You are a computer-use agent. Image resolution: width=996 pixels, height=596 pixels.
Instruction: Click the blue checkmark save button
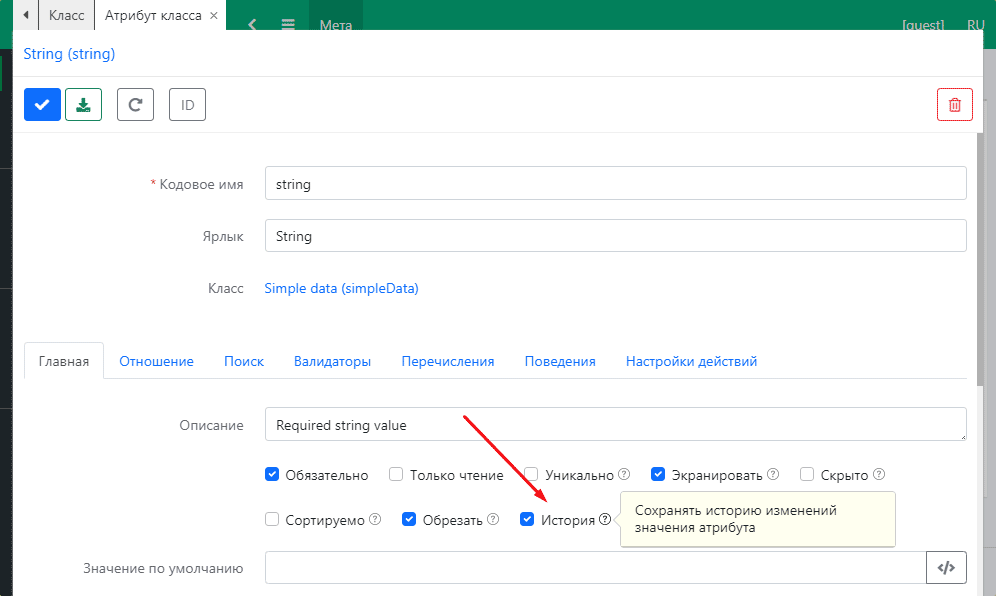43,105
